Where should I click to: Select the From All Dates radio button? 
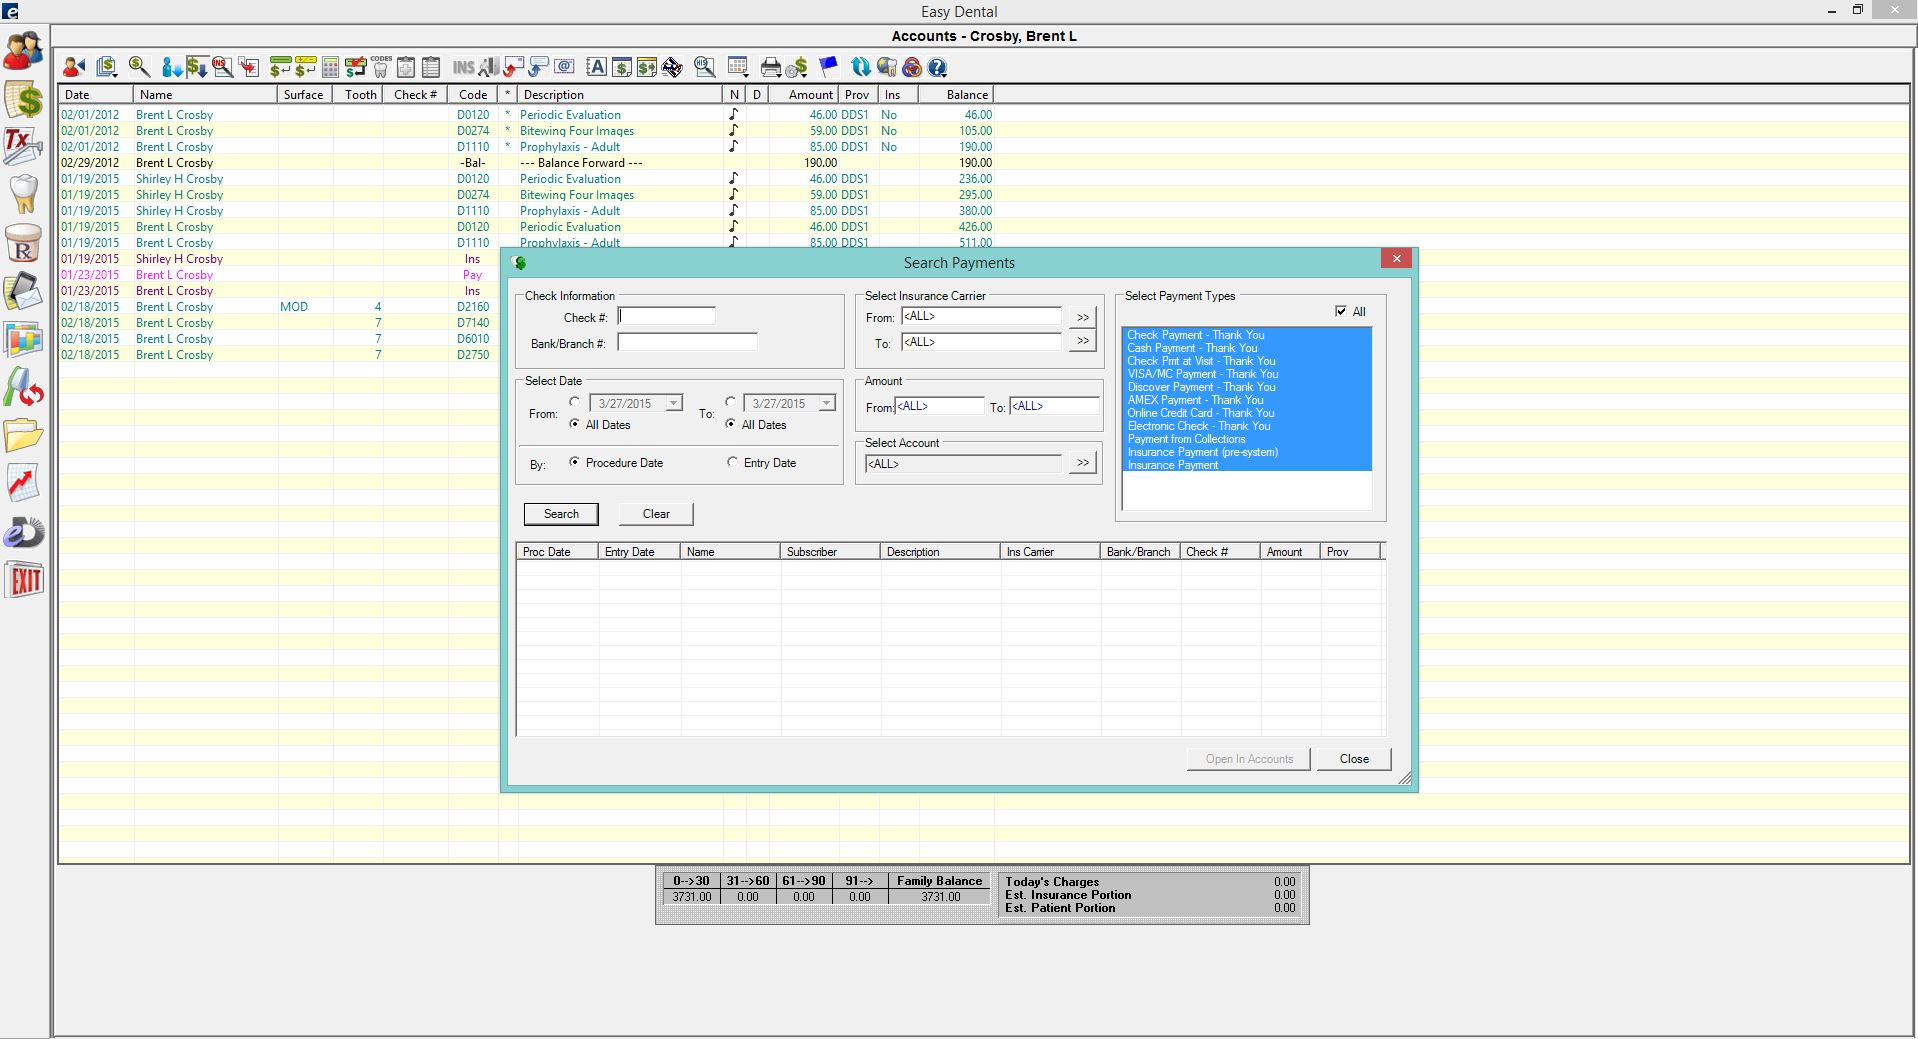pyautogui.click(x=574, y=424)
